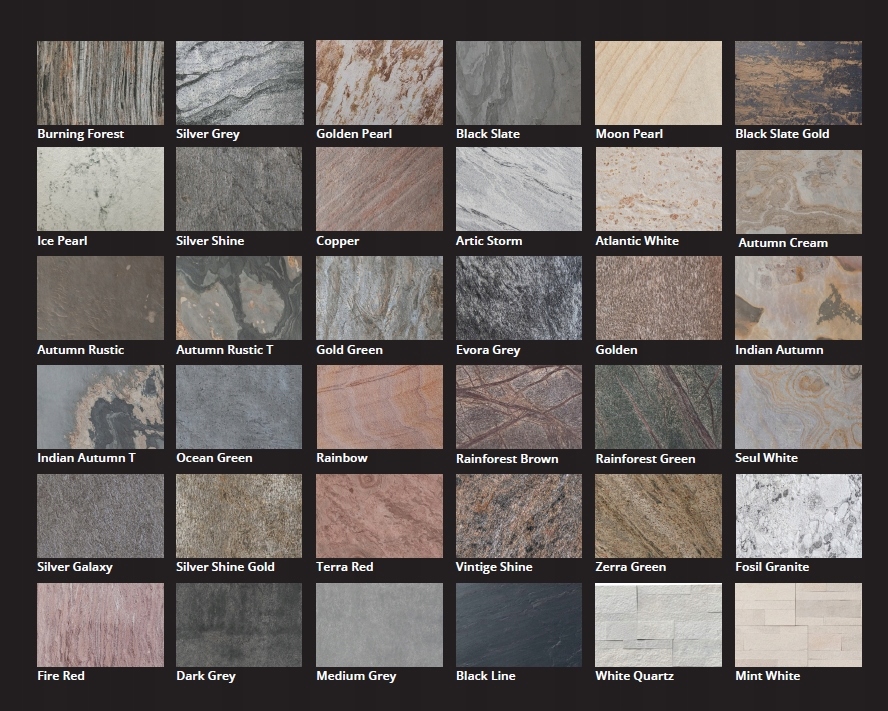Pick the Copper stone swatch
The image size is (888, 711).
[x=379, y=189]
